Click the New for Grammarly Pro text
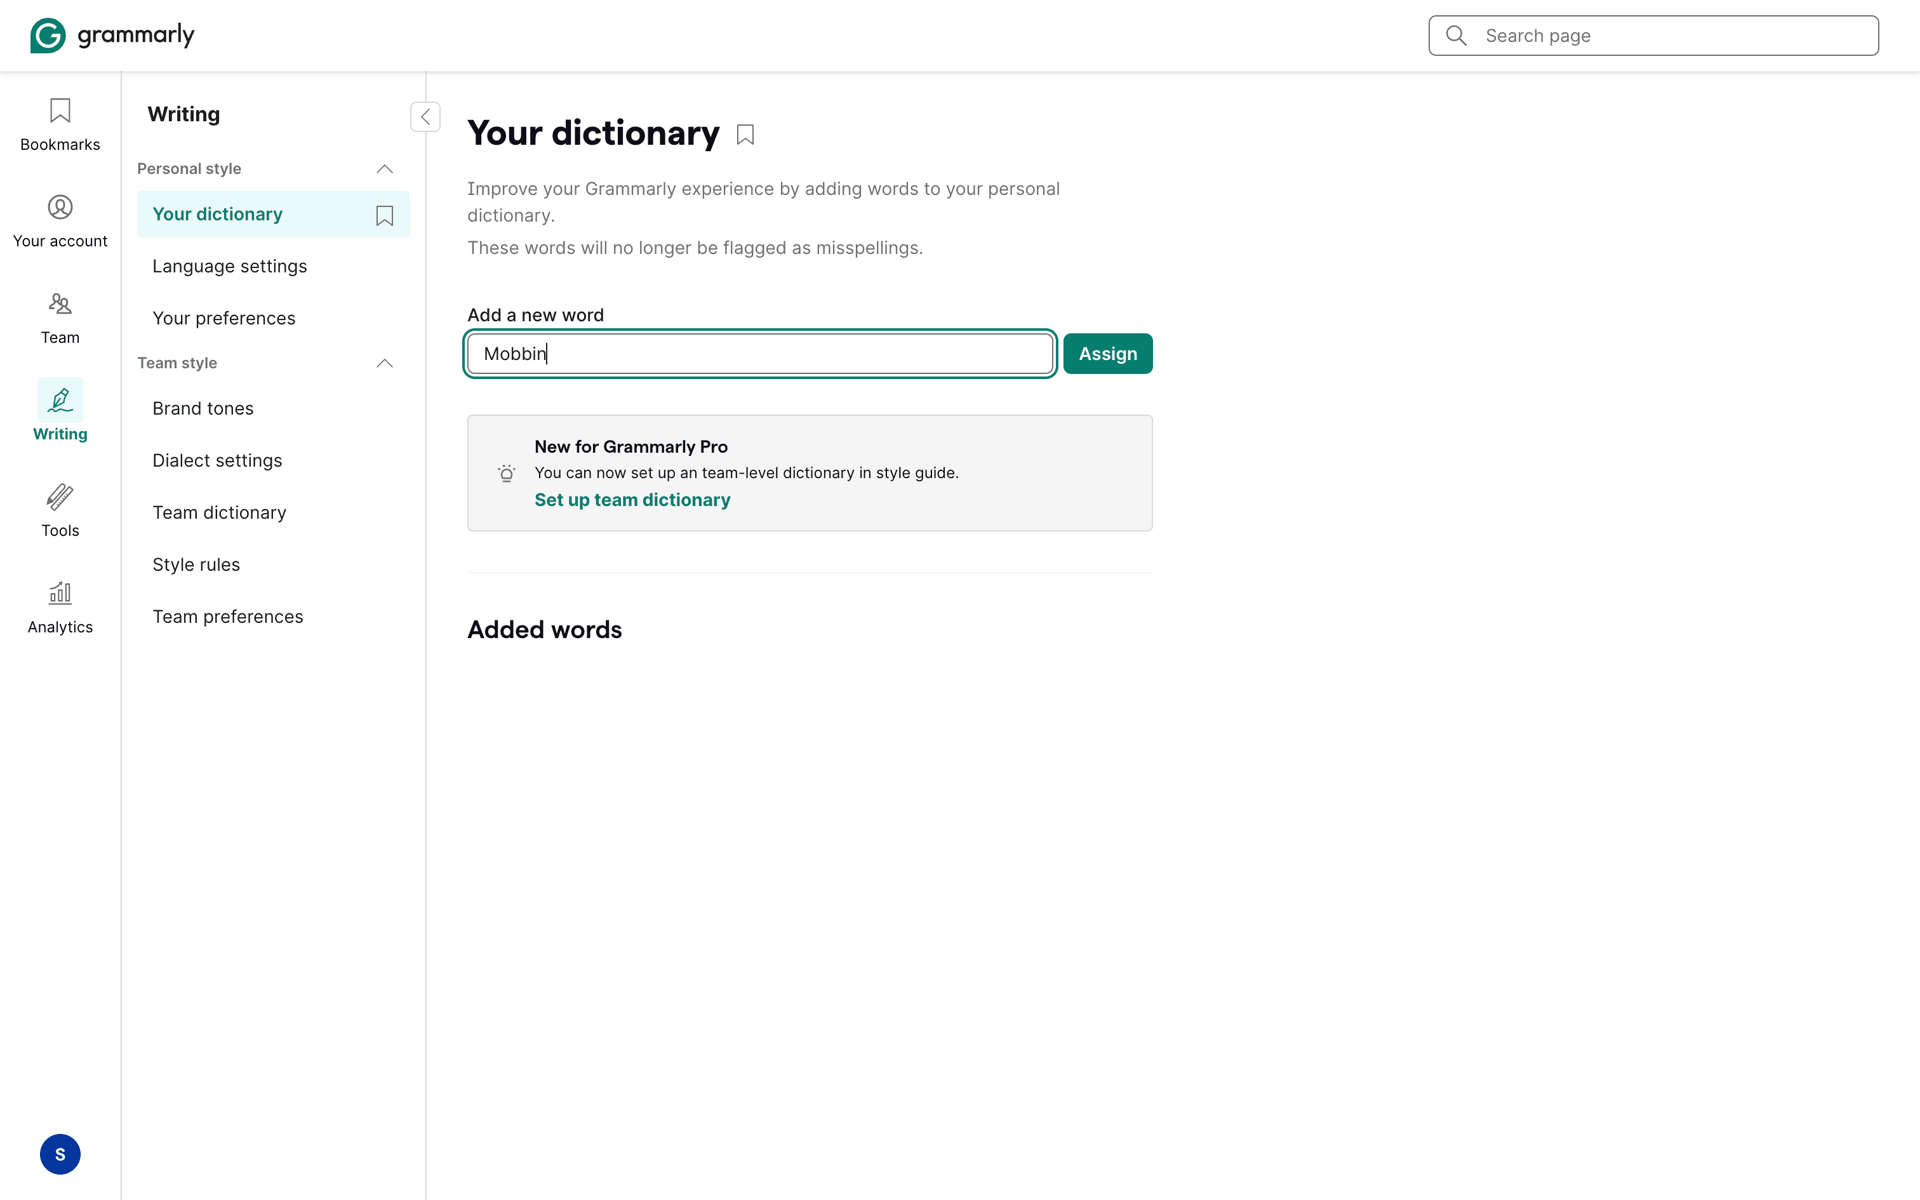The width and height of the screenshot is (1920, 1200). [x=631, y=447]
